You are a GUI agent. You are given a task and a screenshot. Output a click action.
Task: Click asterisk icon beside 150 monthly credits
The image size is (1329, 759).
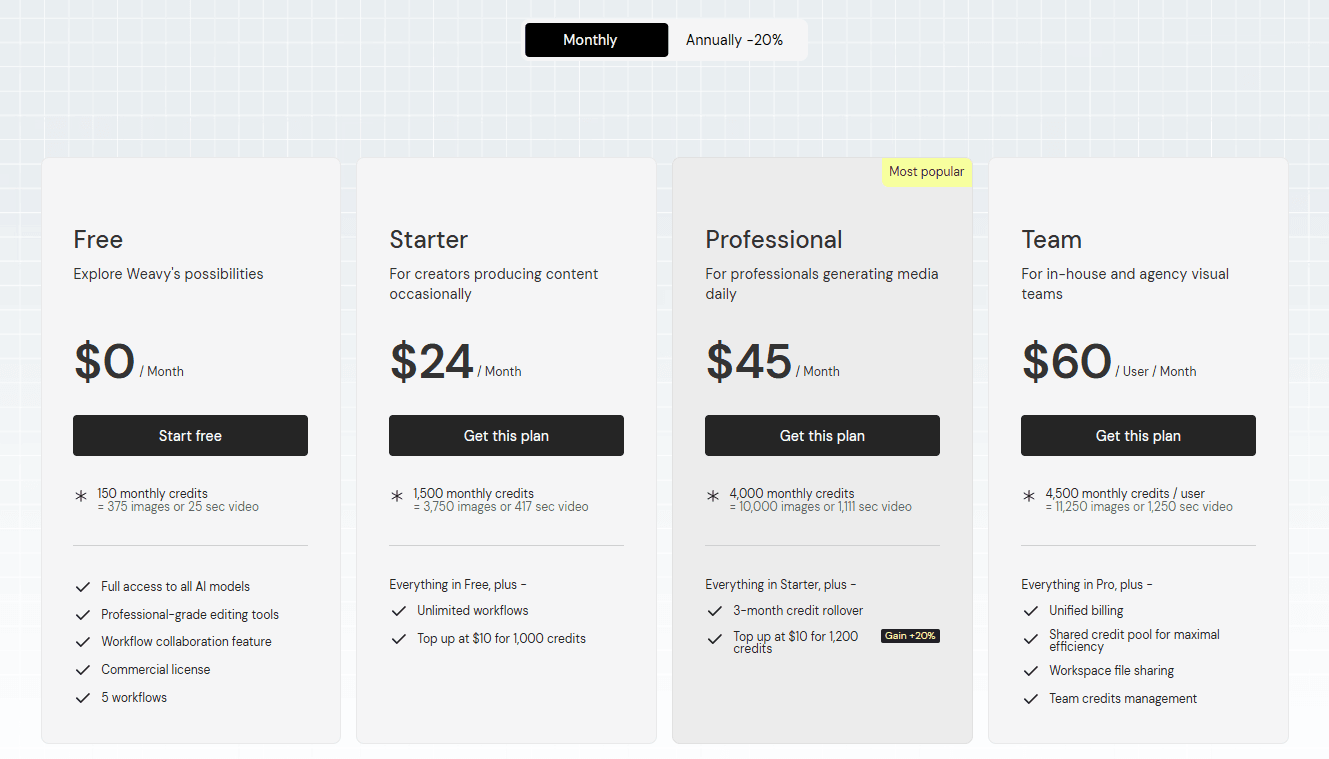(x=81, y=496)
